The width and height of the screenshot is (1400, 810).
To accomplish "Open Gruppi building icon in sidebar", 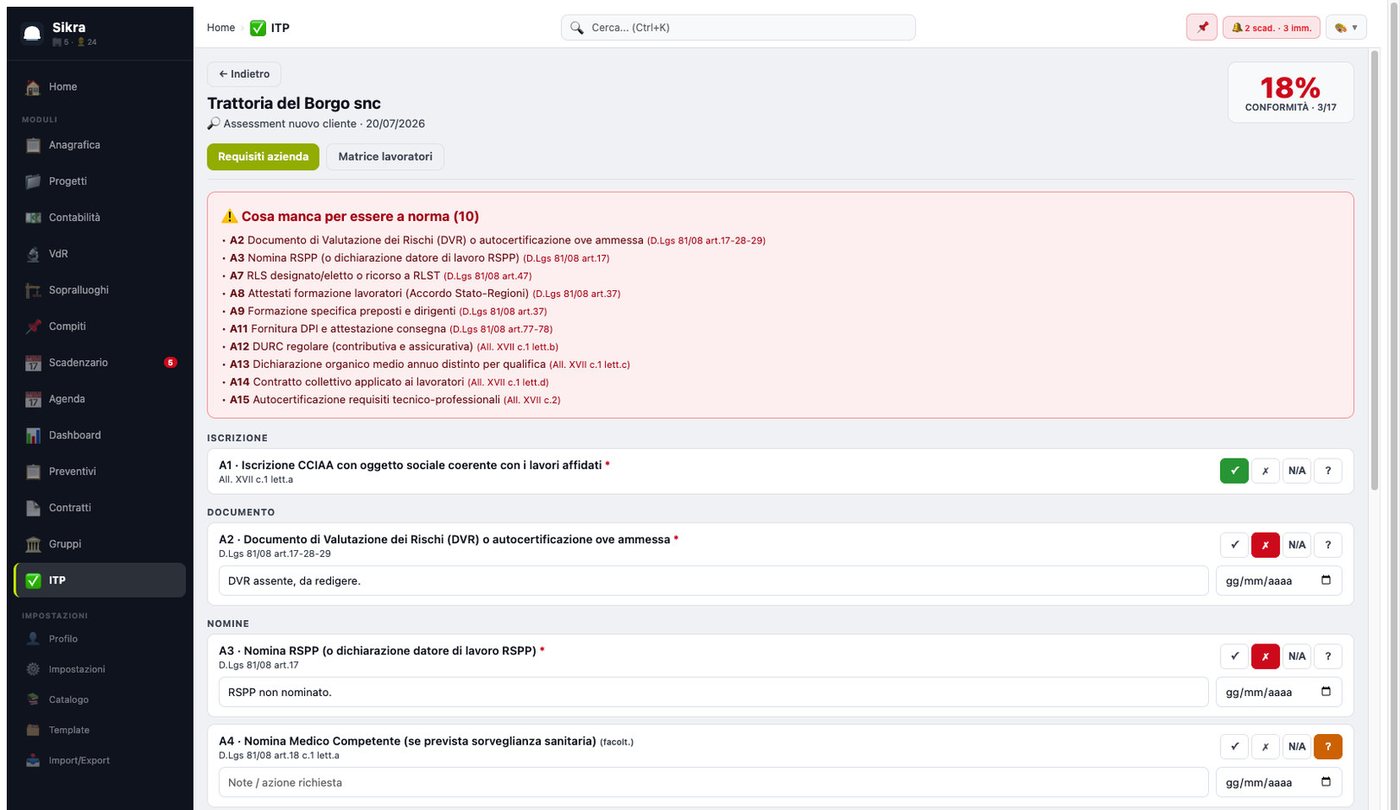I will pyautogui.click(x=33, y=544).
